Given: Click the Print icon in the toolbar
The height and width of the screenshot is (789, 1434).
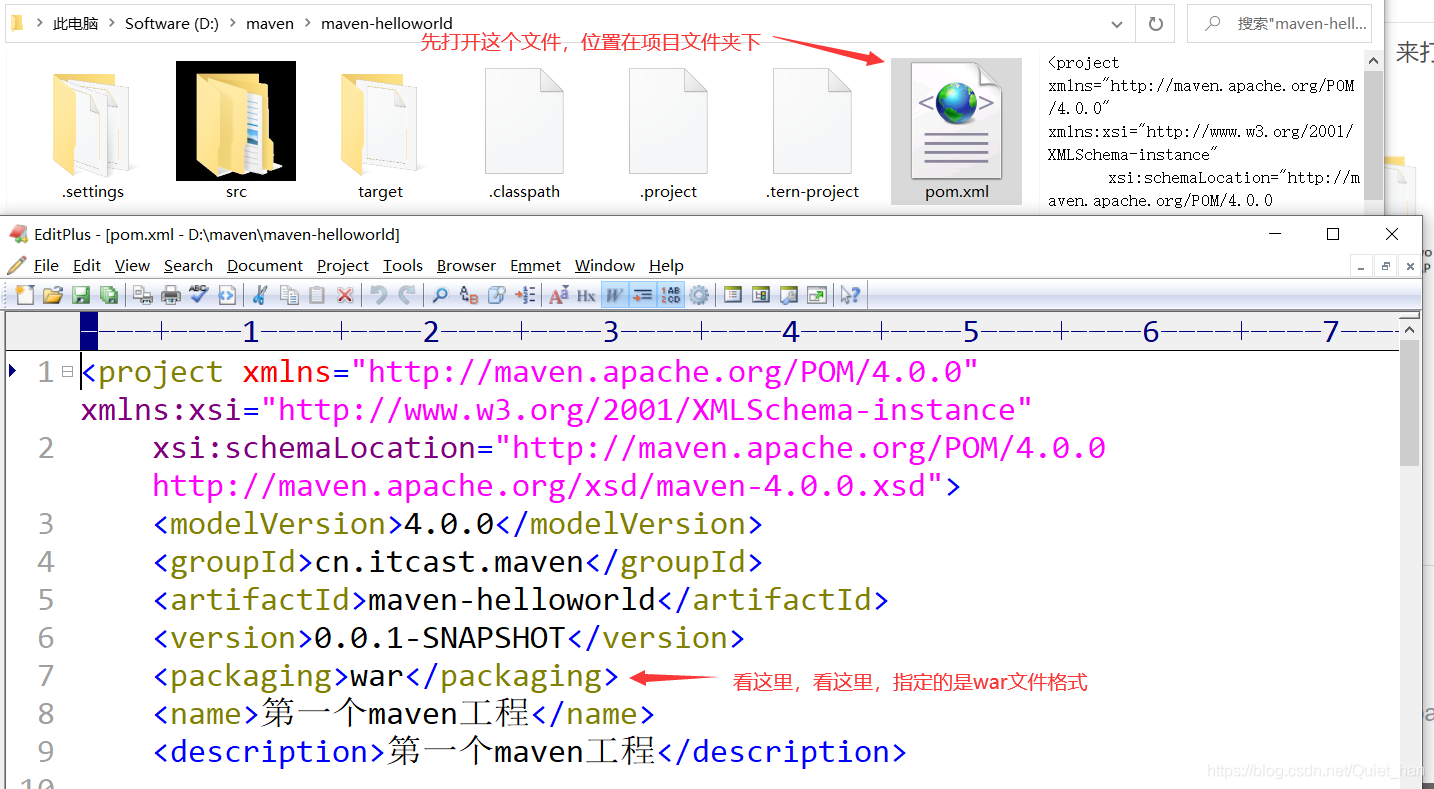Looking at the screenshot, I should point(171,295).
